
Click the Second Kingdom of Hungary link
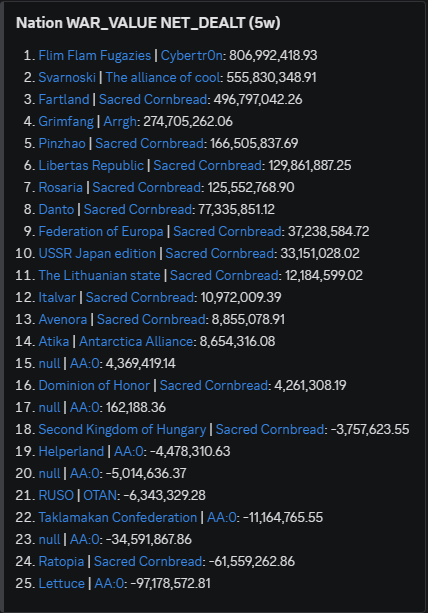coord(122,429)
